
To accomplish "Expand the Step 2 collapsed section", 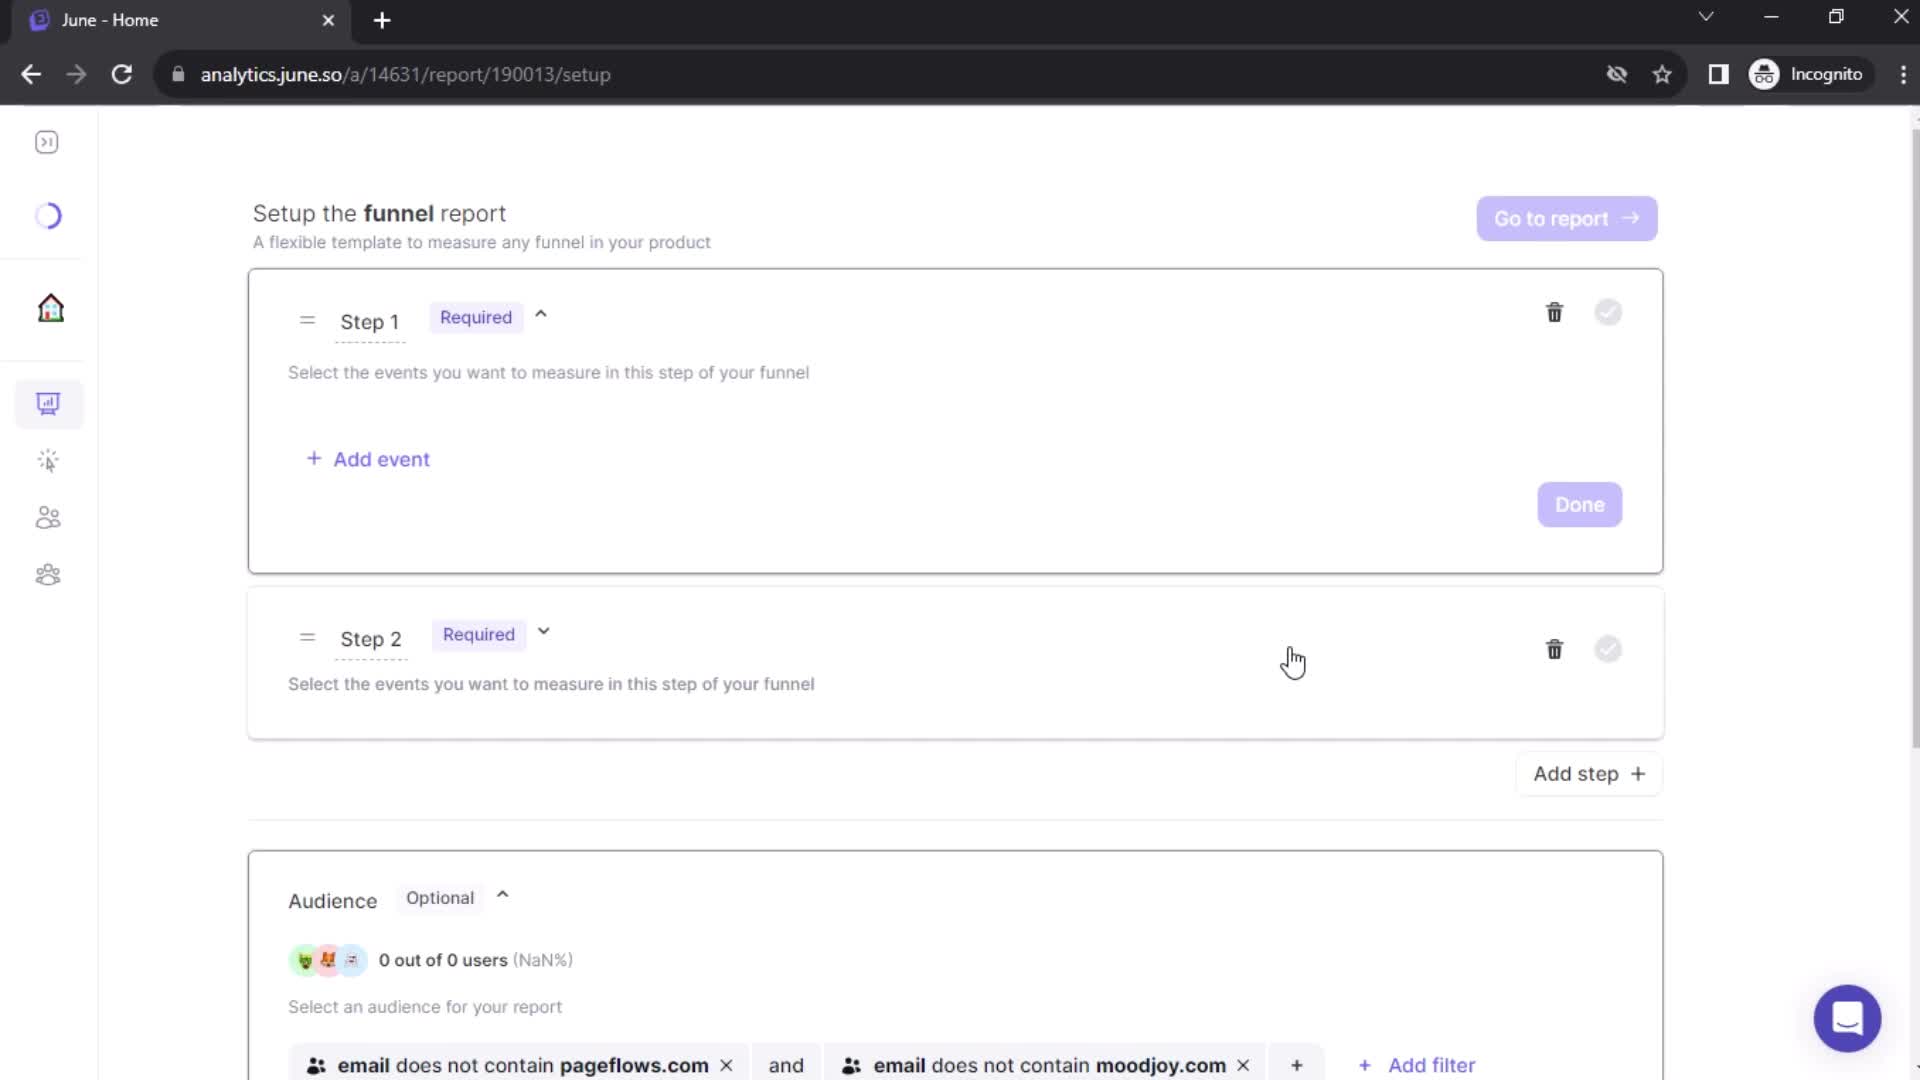I will [x=543, y=633].
